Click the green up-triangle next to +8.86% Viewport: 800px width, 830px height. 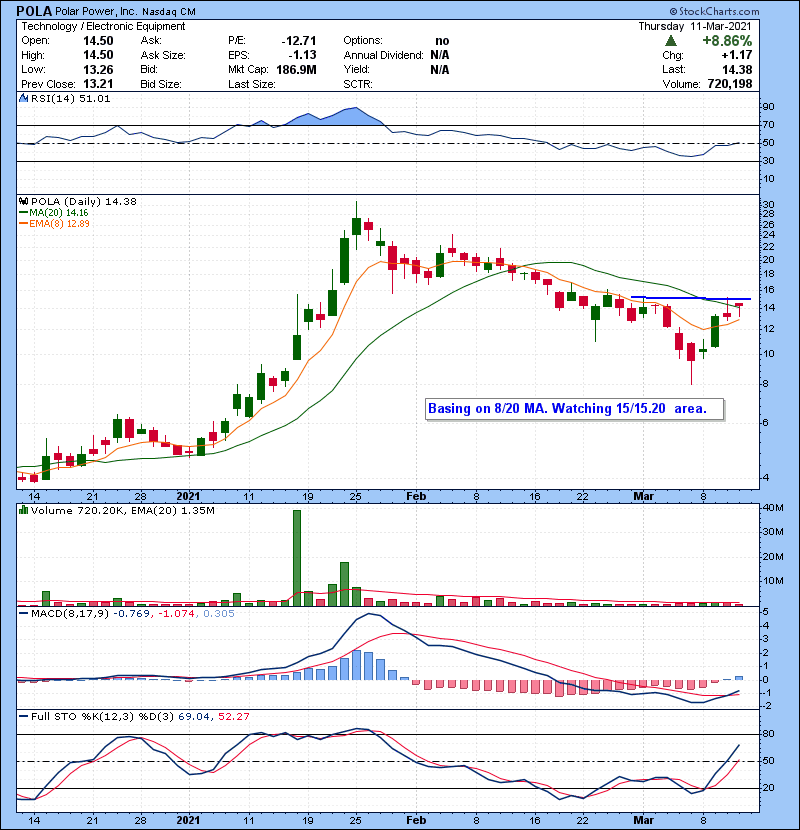[671, 41]
